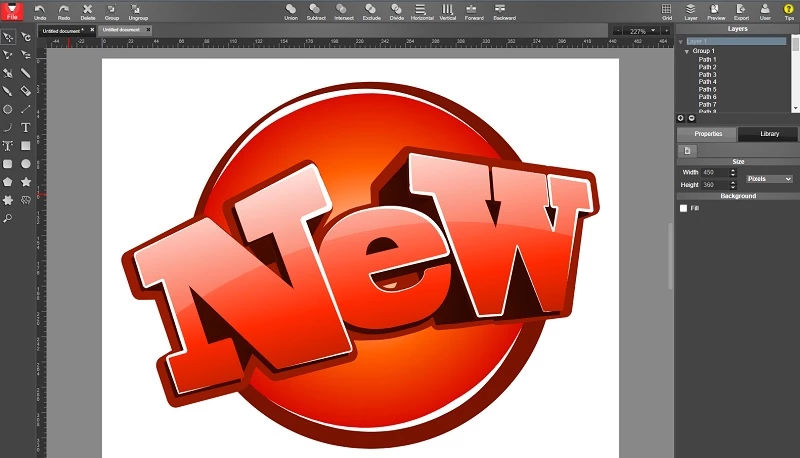This screenshot has height=458, width=800.
Task: Select the Zoom magnifier tool
Action: [x=8, y=217]
